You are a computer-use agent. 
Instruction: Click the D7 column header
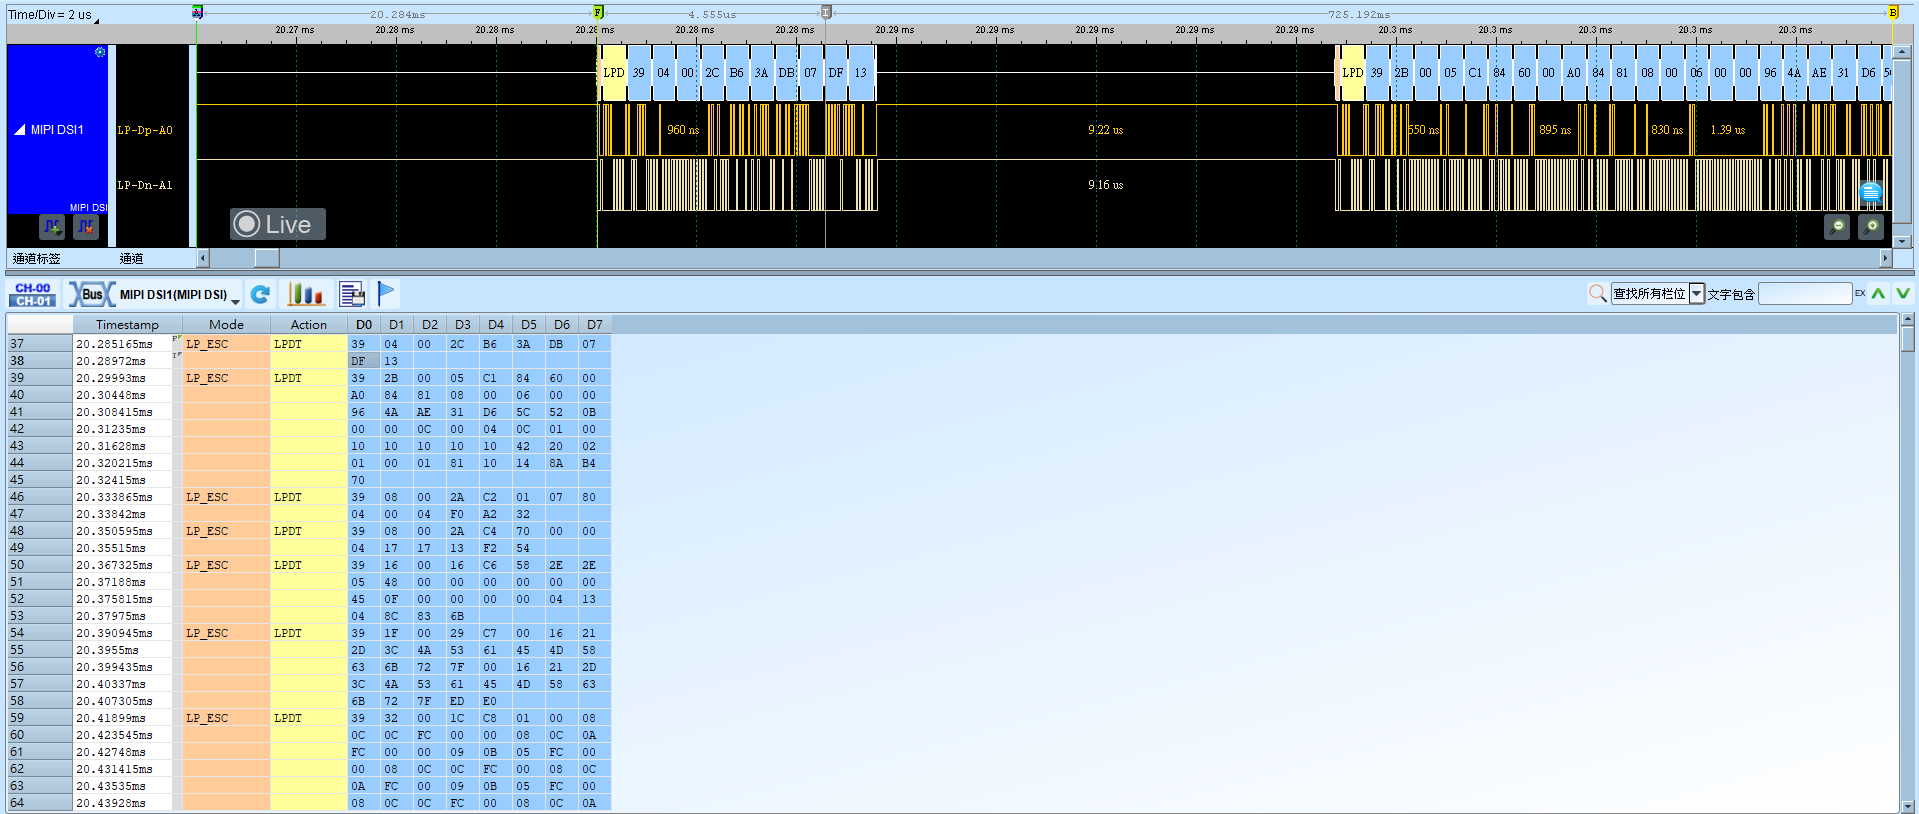point(595,324)
